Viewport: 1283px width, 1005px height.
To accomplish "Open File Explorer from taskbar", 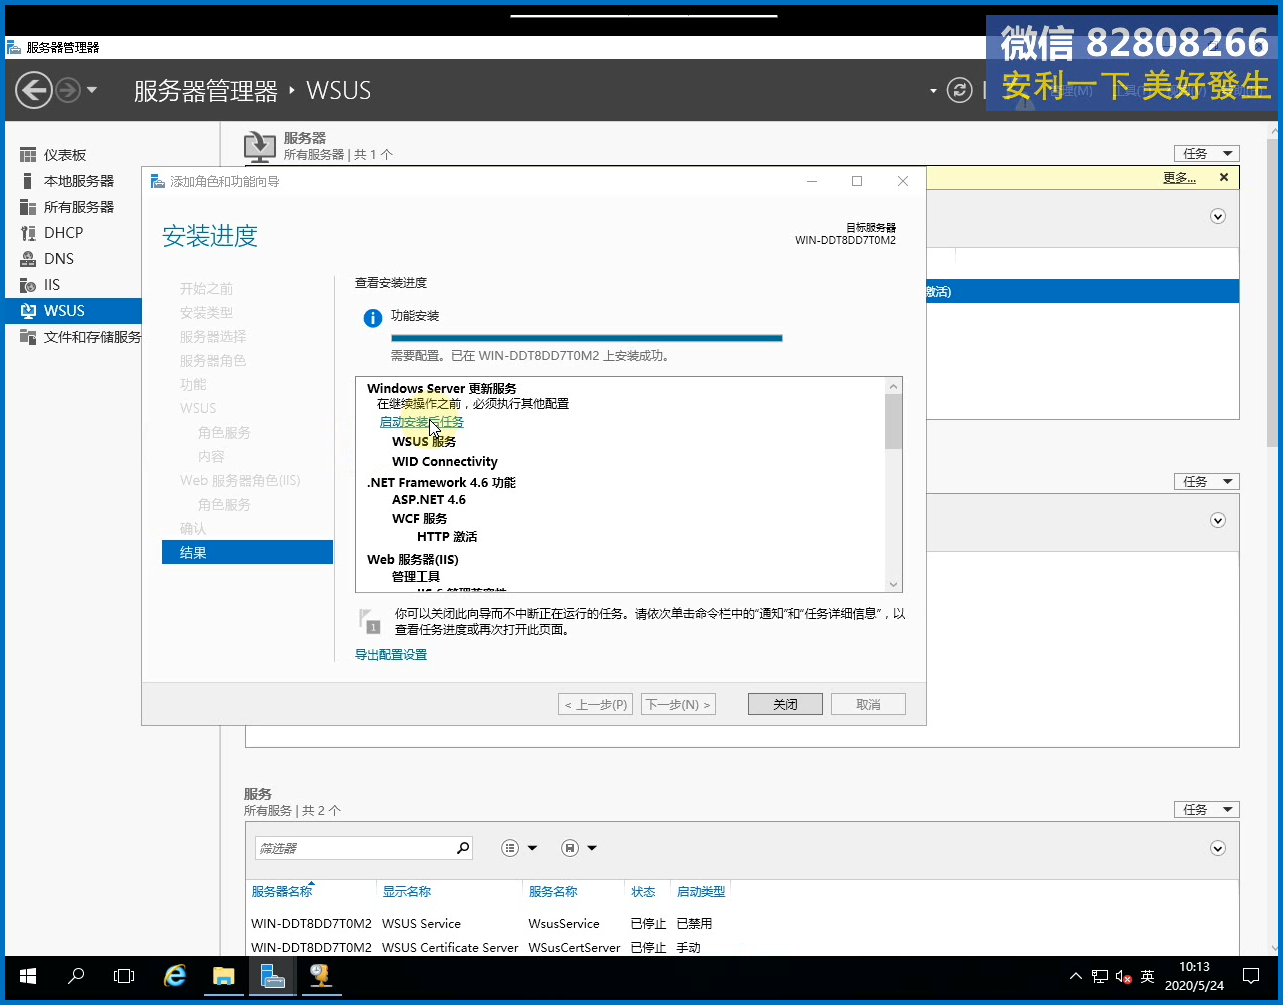I will click(224, 976).
